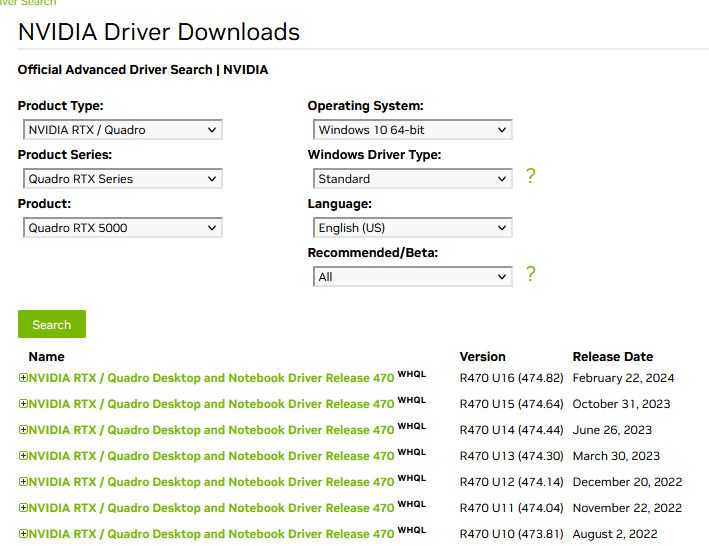This screenshot has height=546, width=709.
Task: Expand the R470 U11 driver row
Action: click(23, 508)
